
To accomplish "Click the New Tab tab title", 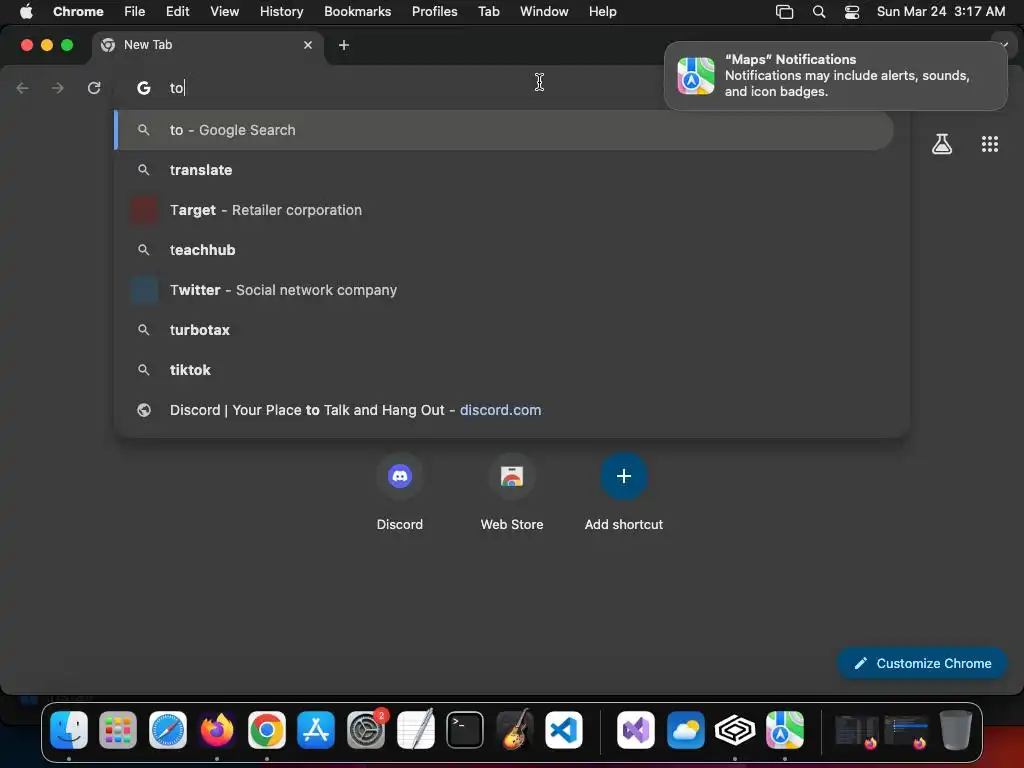I will 148,45.
